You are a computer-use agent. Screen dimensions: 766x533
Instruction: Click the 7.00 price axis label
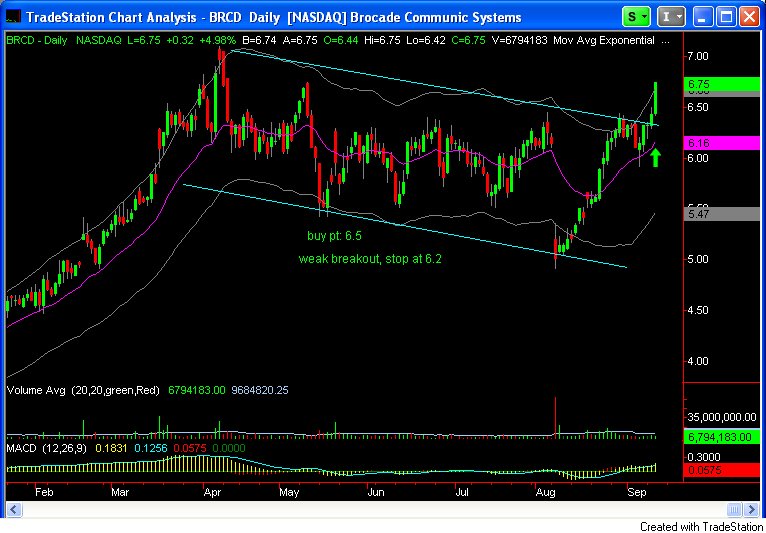click(x=699, y=57)
